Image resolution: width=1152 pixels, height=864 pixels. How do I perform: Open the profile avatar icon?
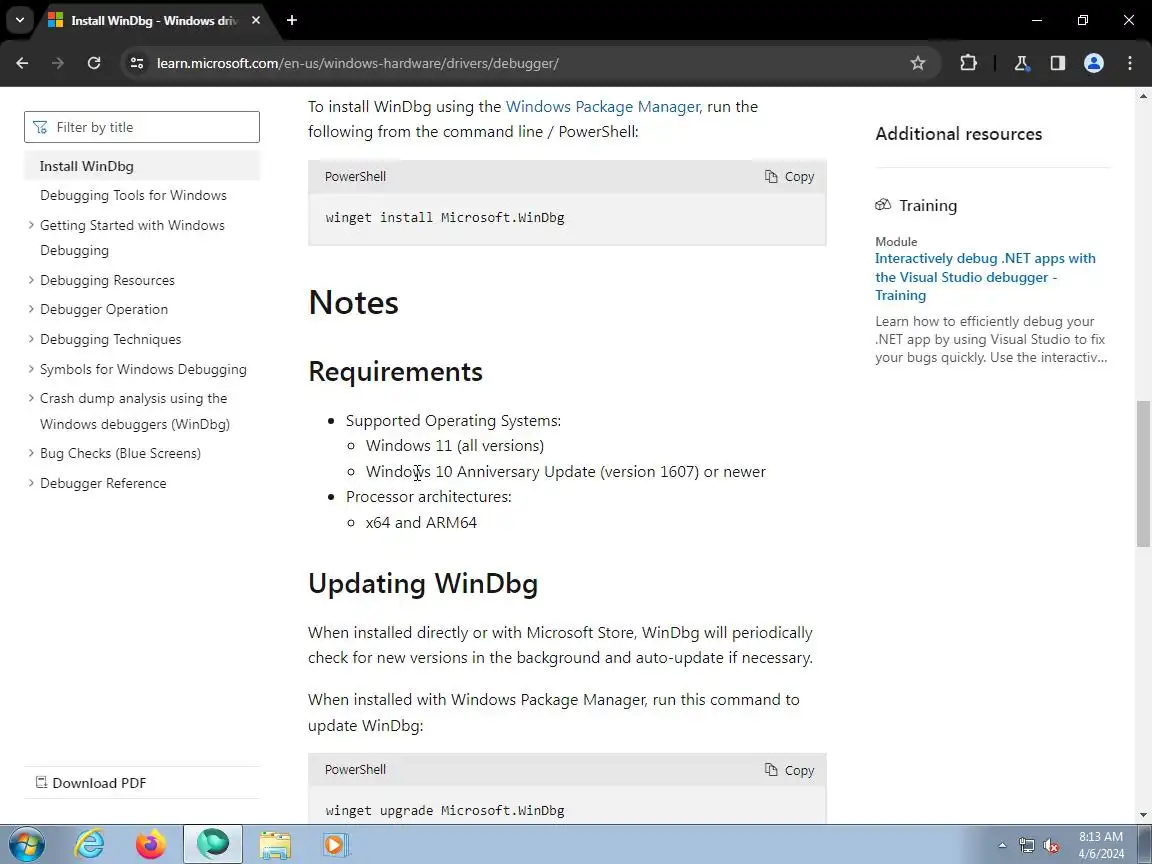pos(1093,63)
